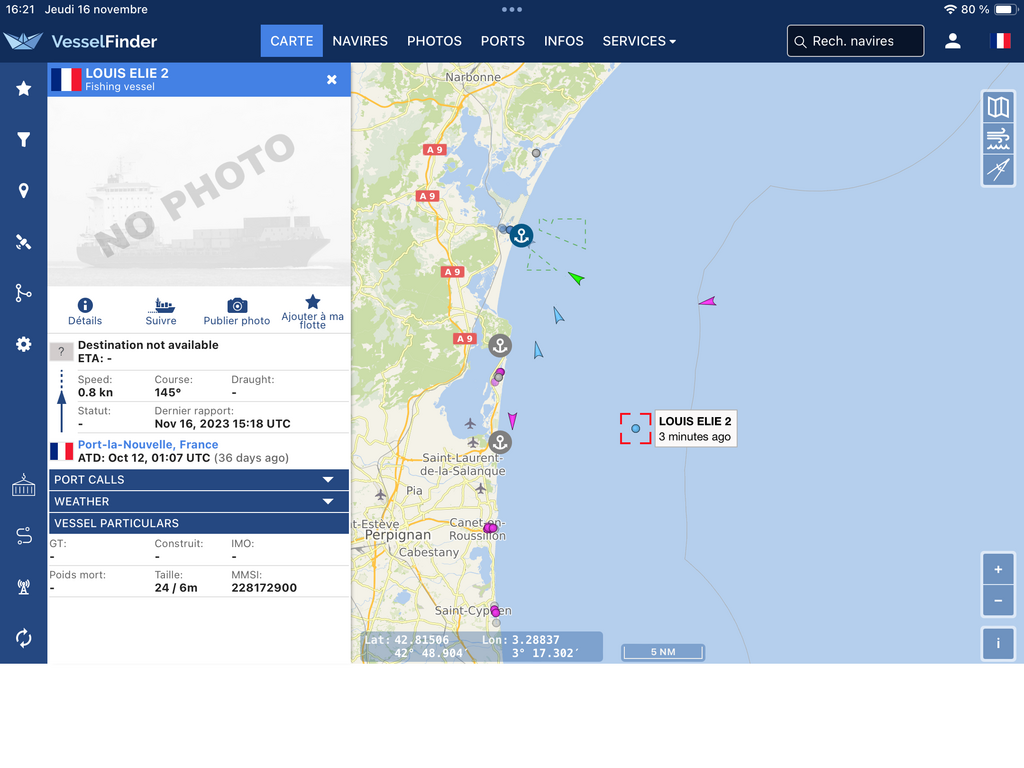Zoom out the map with minus button
The image size is (1024, 768).
click(x=998, y=601)
